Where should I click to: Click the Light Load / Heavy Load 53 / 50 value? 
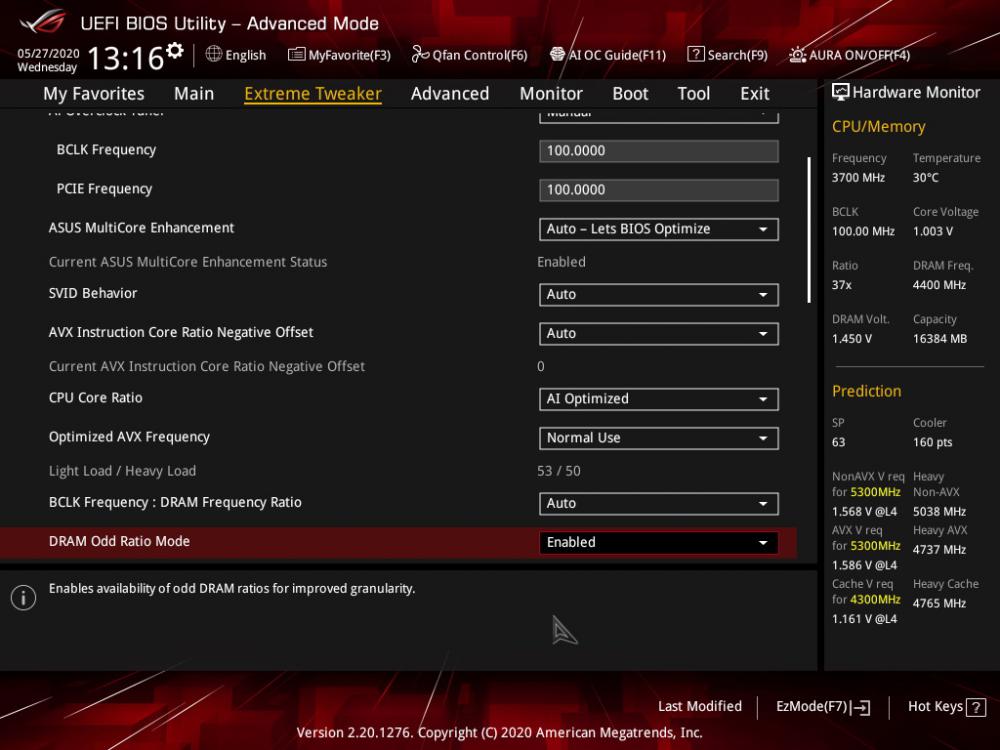[x=559, y=471]
